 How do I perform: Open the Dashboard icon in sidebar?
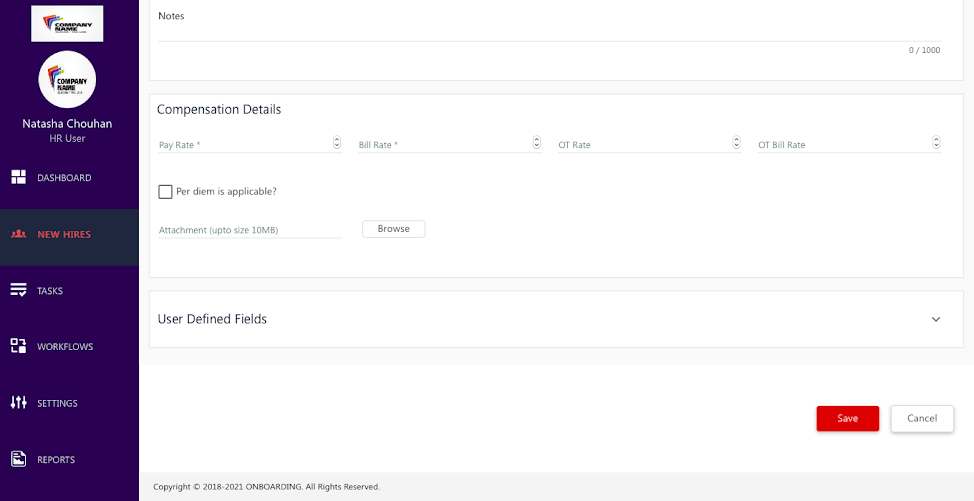click(19, 177)
